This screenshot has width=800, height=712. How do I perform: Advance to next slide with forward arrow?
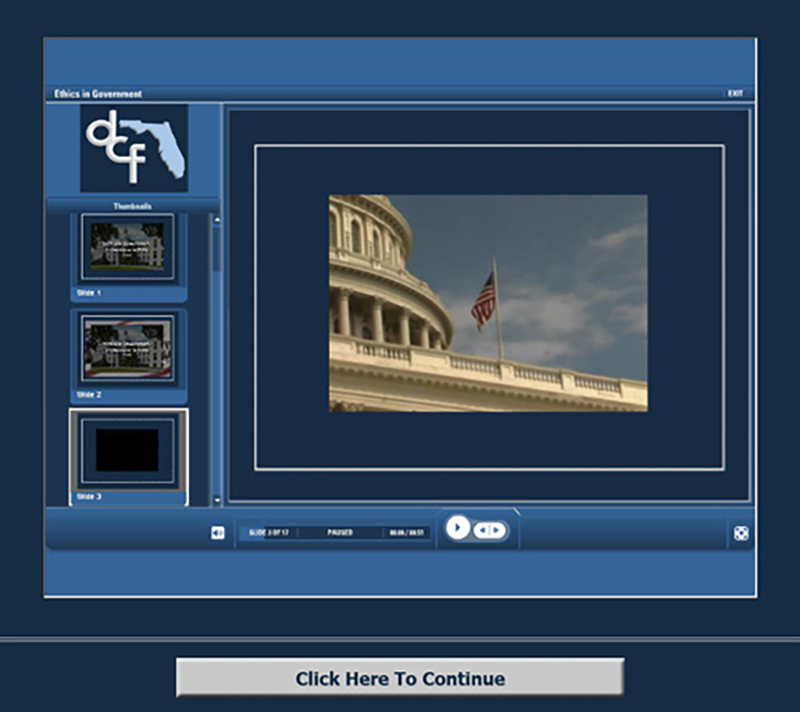coord(496,529)
